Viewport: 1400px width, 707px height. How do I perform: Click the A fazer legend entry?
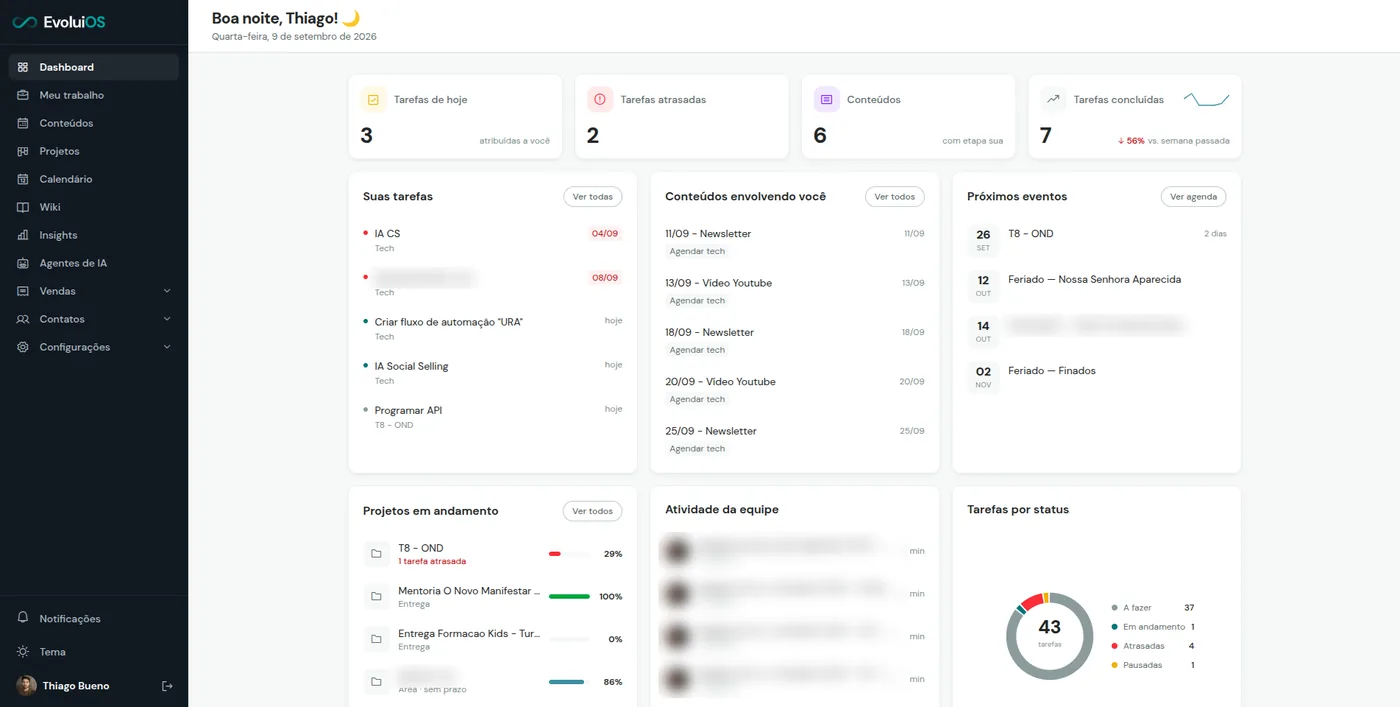click(x=1153, y=608)
